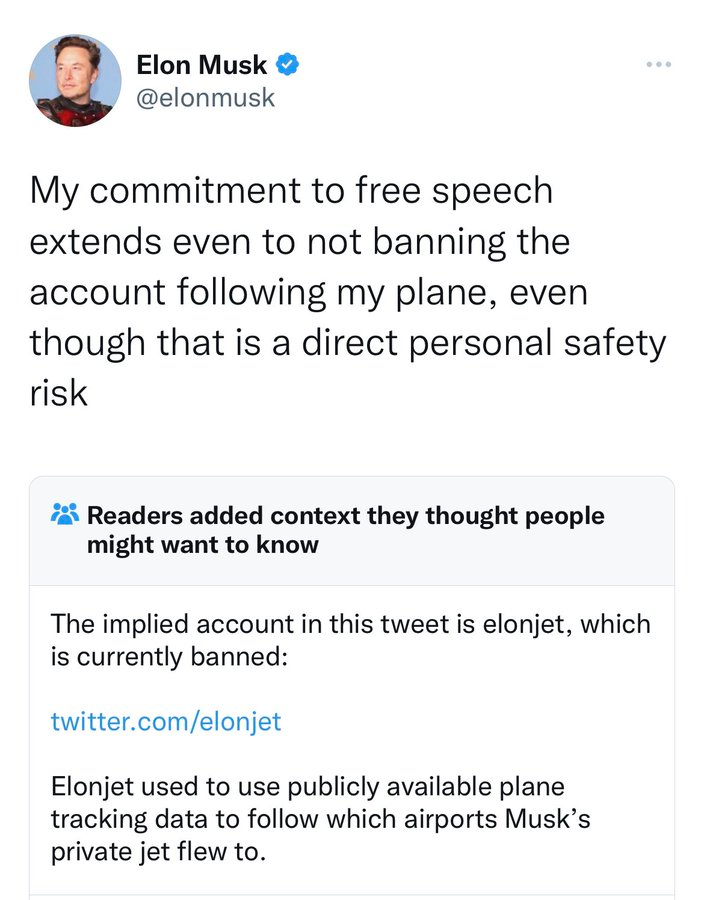This screenshot has width=704, height=900.
Task: Click the "Readers added context they thought people" heading line
Action: (345, 516)
